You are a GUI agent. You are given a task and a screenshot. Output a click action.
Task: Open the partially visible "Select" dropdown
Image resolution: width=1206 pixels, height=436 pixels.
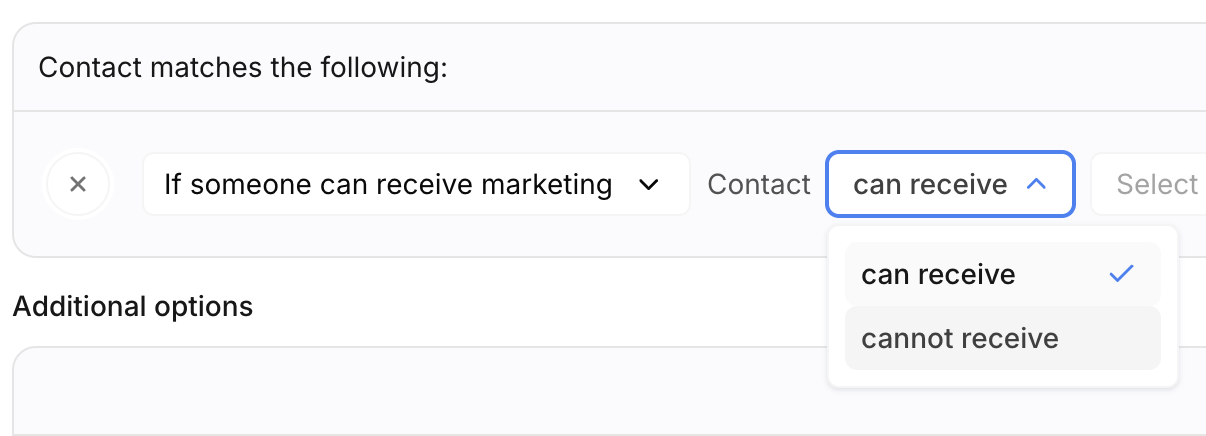tap(1150, 184)
